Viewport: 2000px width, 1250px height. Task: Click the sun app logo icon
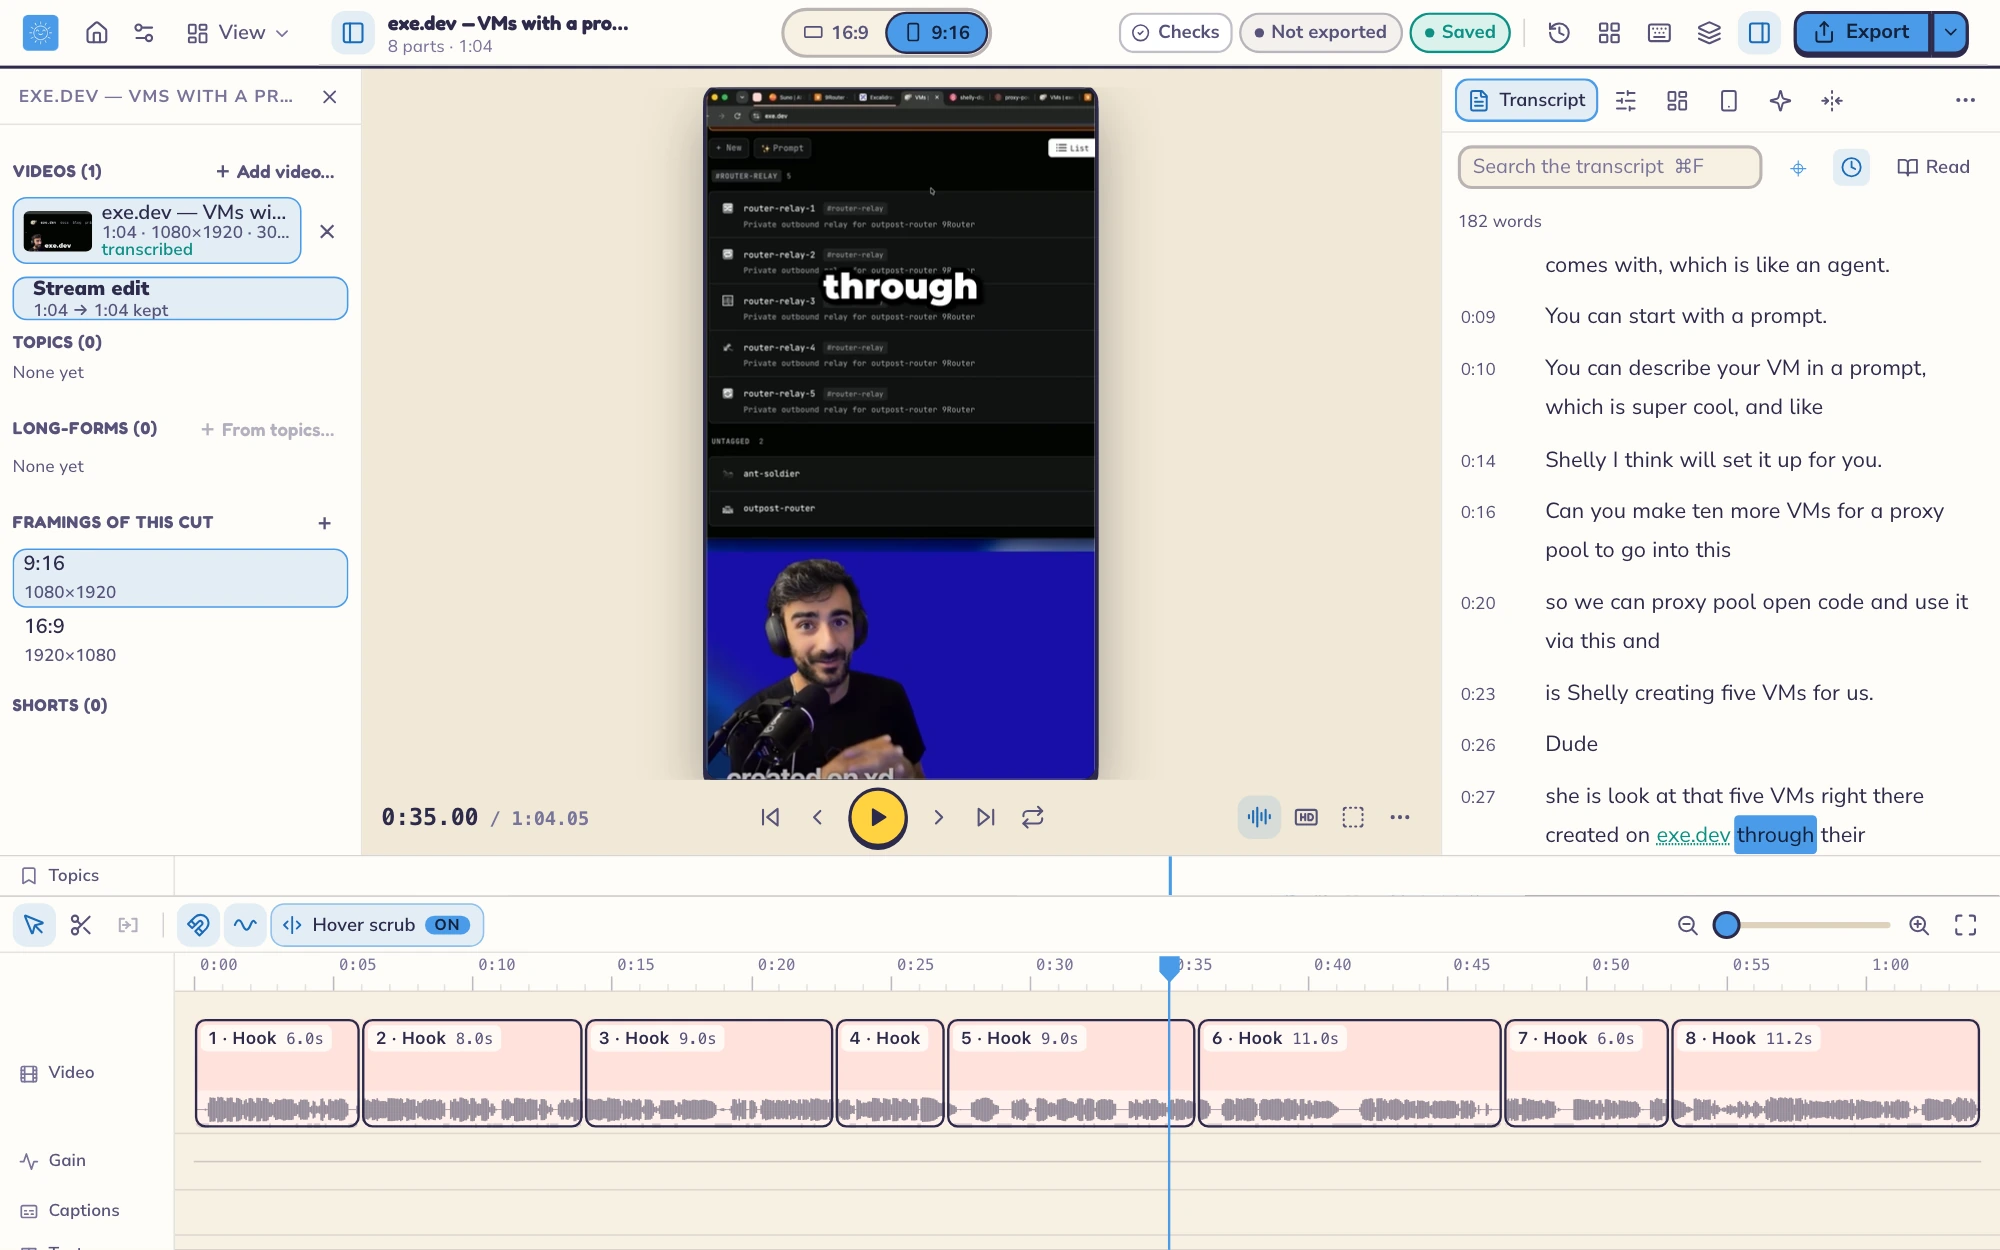click(x=40, y=33)
